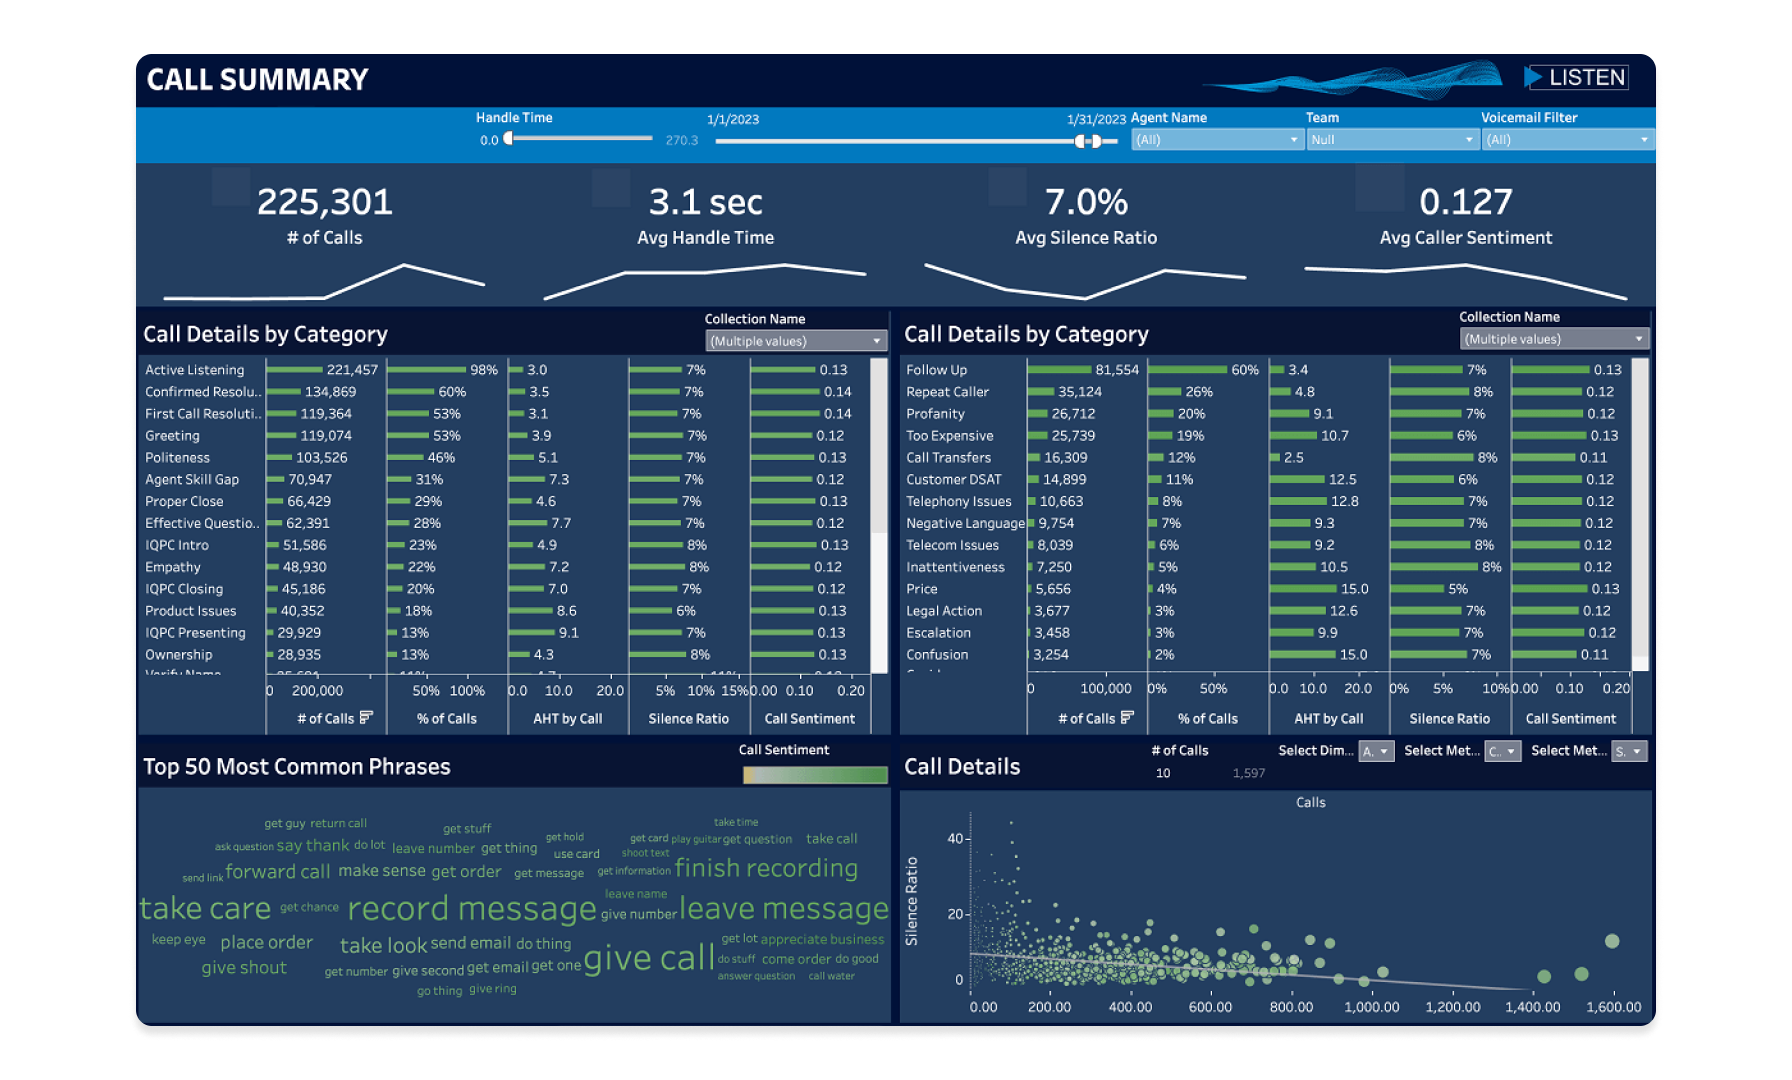The width and height of the screenshot is (1792, 1080).
Task: Select the Empathy category row
Action: coord(505,567)
